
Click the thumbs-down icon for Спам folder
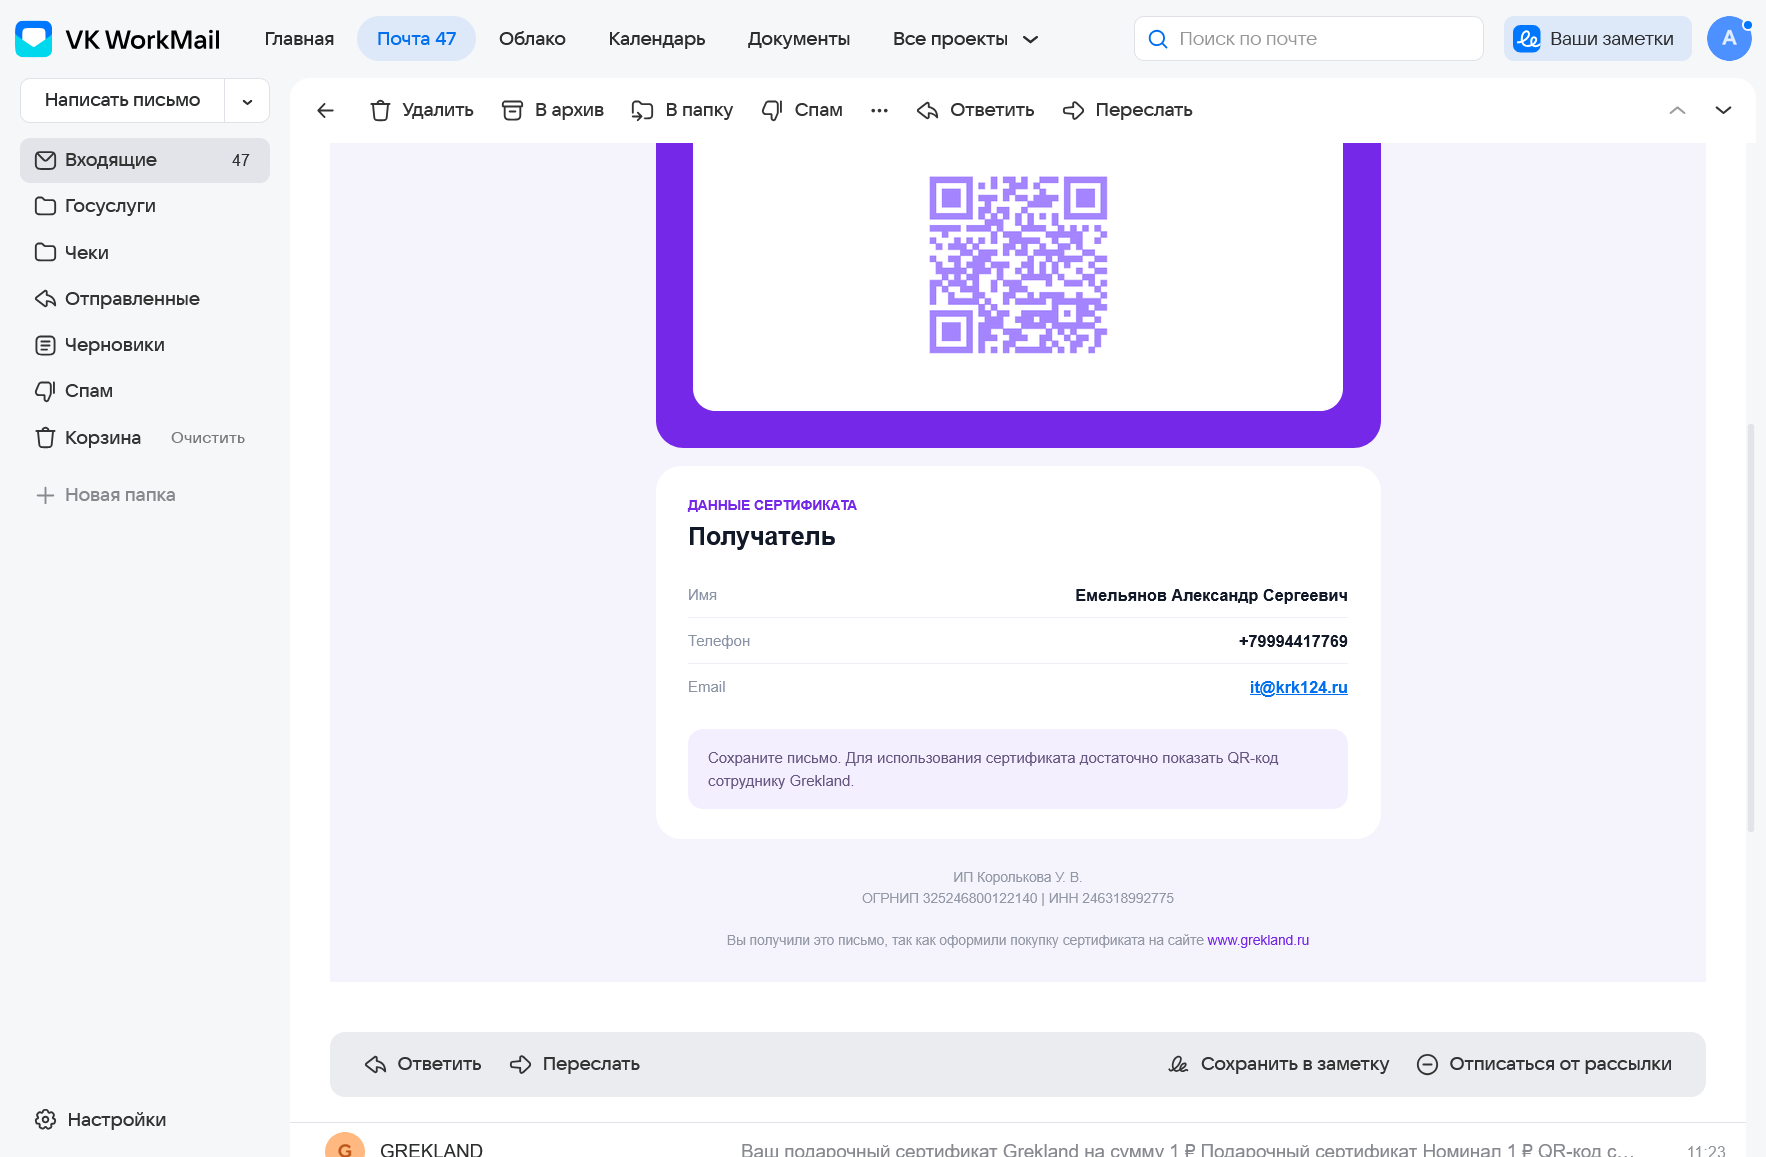click(x=45, y=391)
